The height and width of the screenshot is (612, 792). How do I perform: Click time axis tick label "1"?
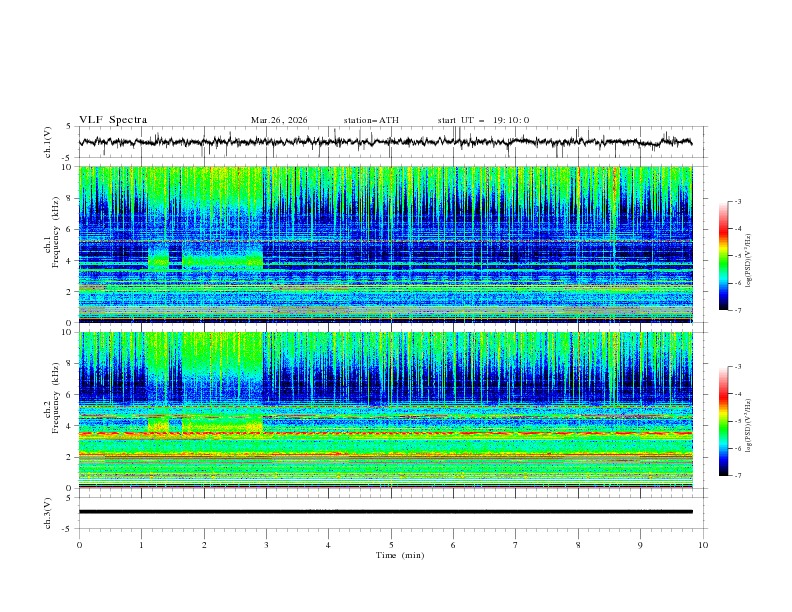142,545
